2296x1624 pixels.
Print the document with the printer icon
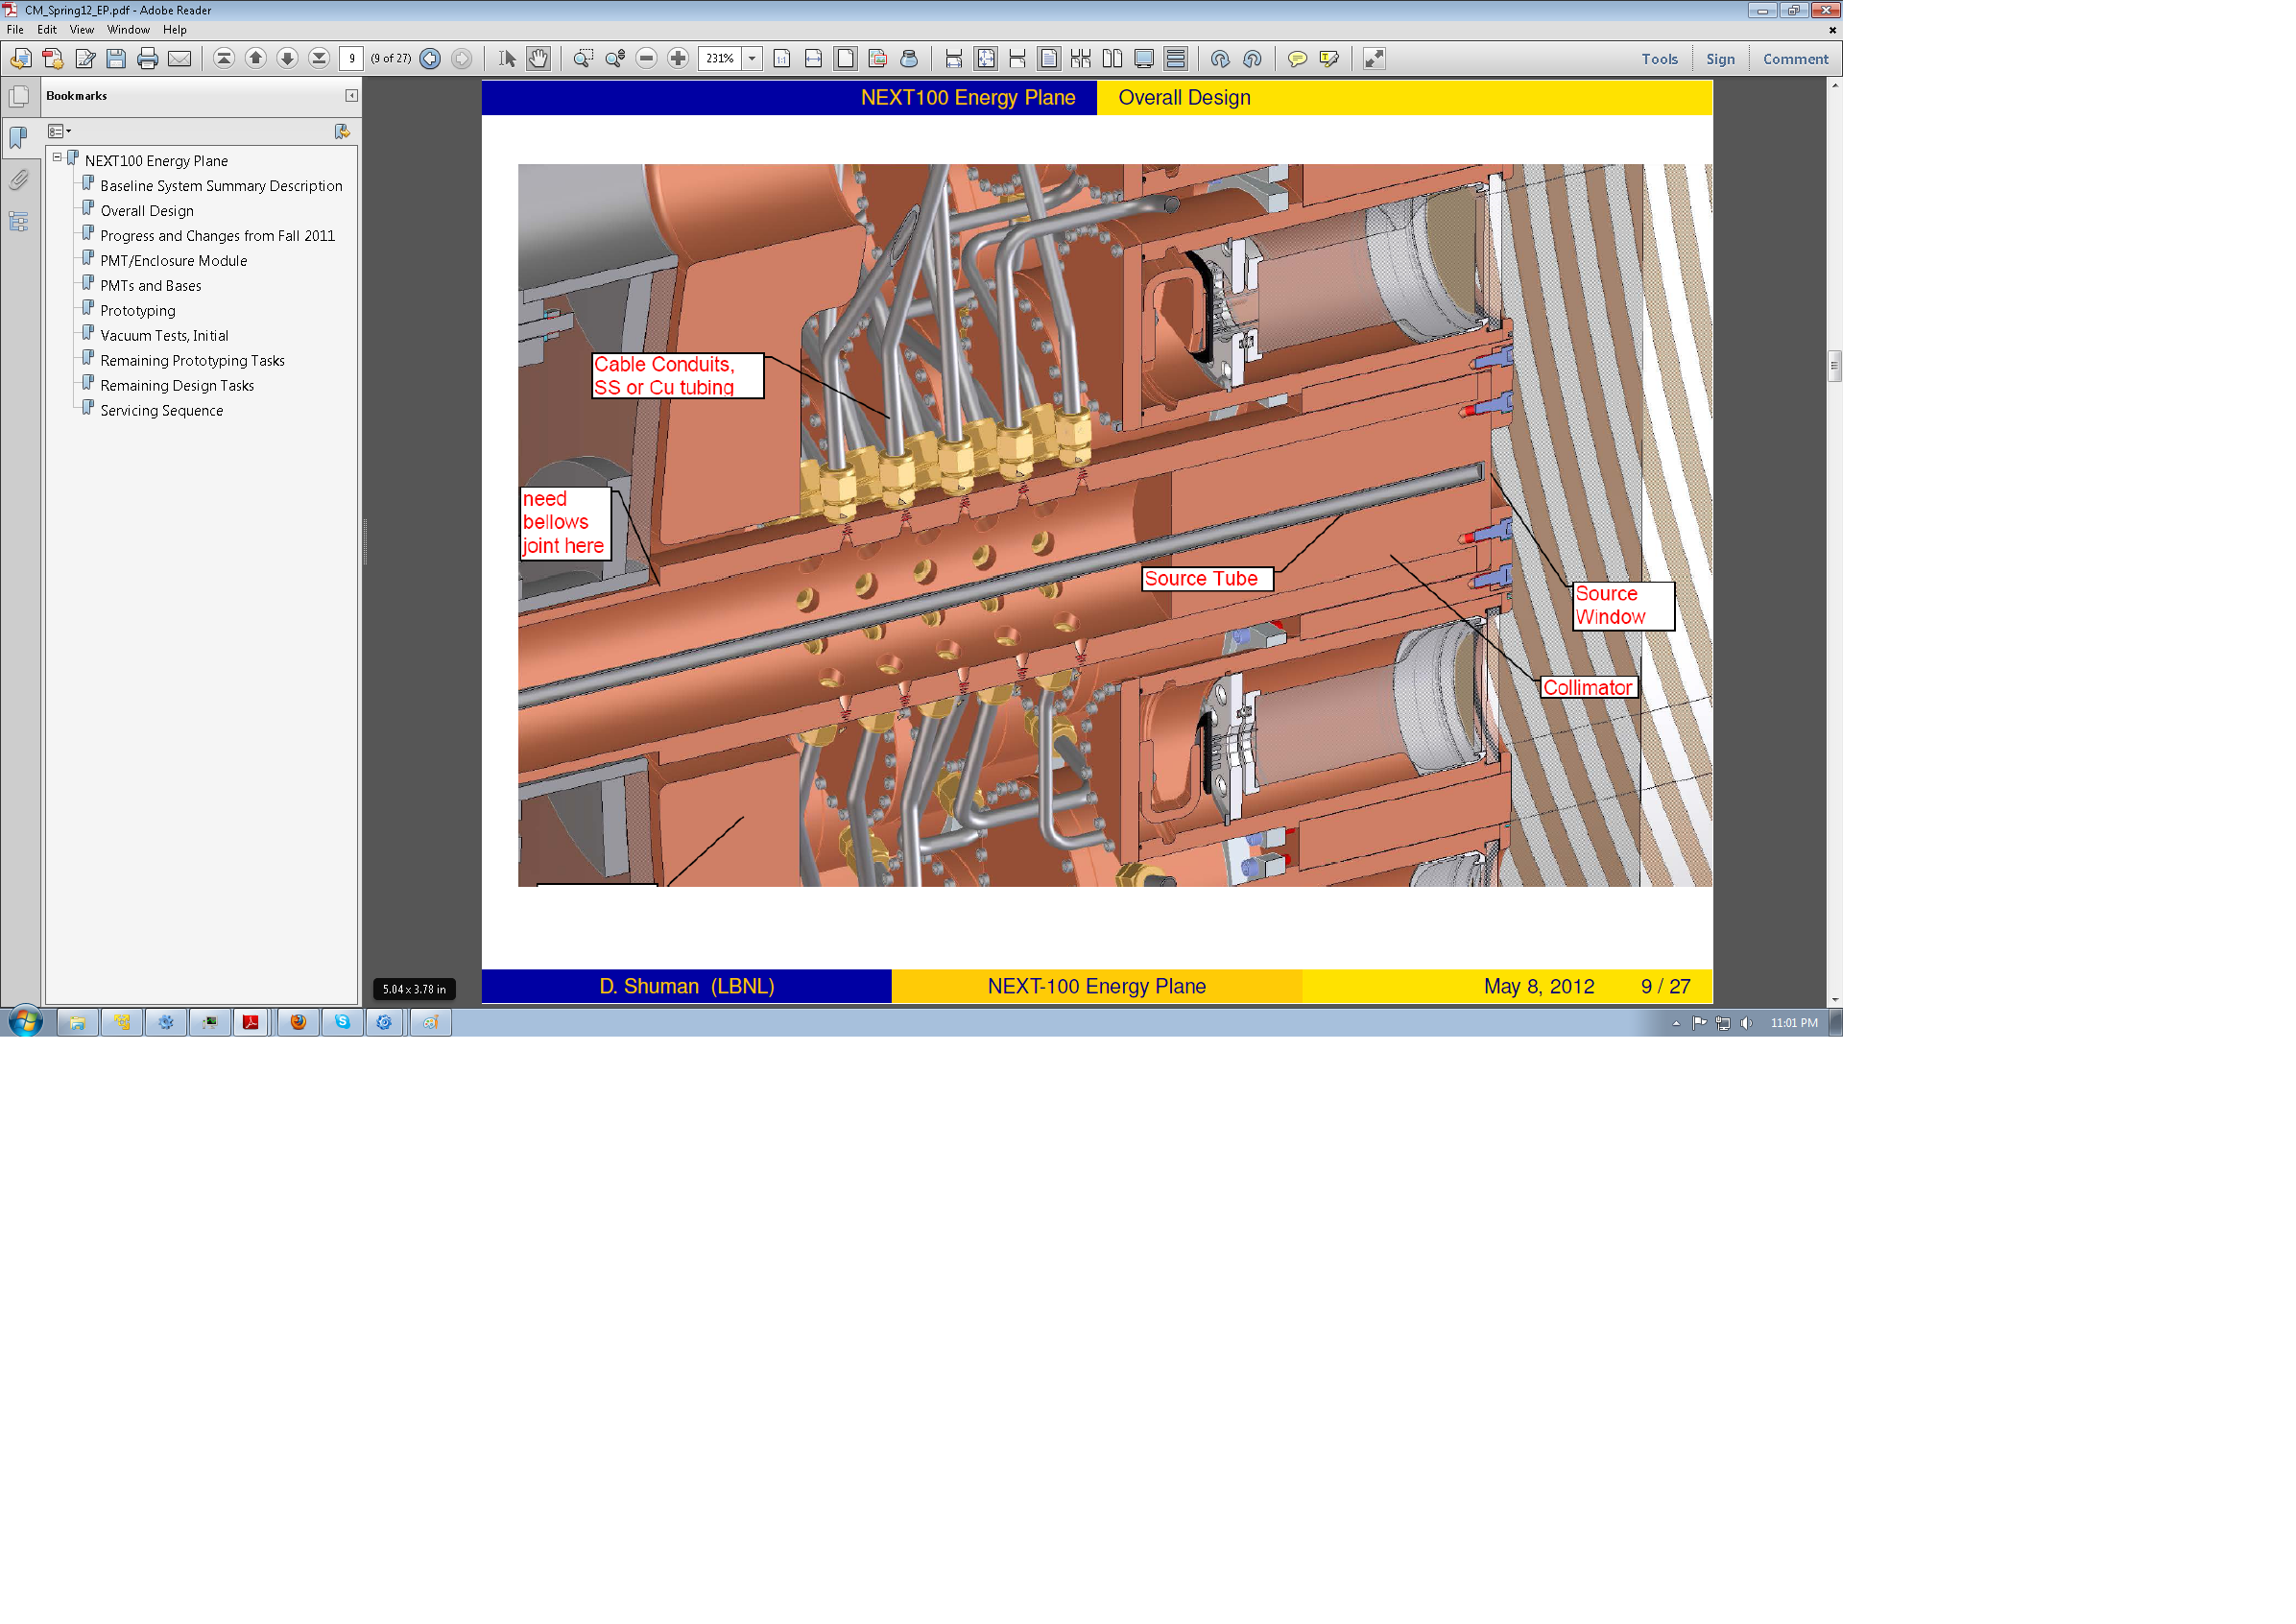tap(148, 59)
